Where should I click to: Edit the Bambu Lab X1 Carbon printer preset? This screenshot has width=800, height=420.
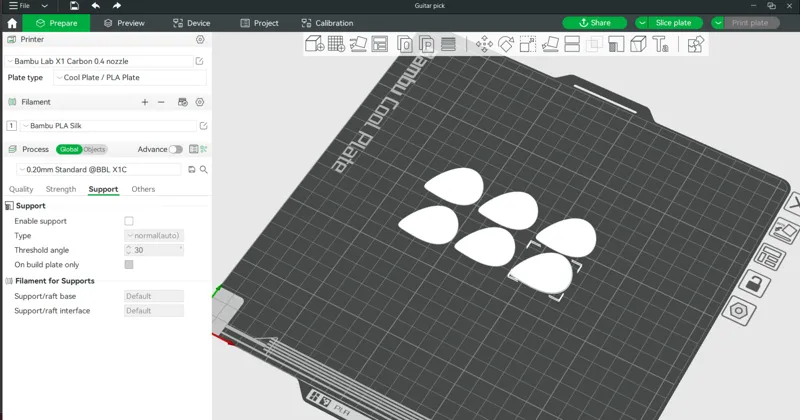click(199, 61)
